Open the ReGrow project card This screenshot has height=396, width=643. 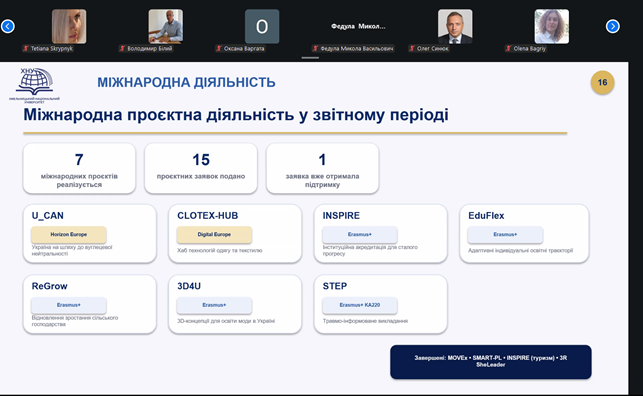pos(90,304)
